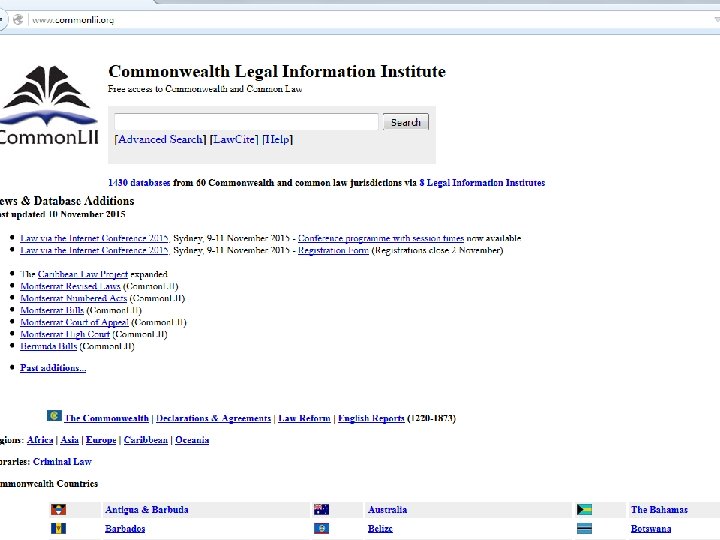Click the Barbados flag icon

58,529
